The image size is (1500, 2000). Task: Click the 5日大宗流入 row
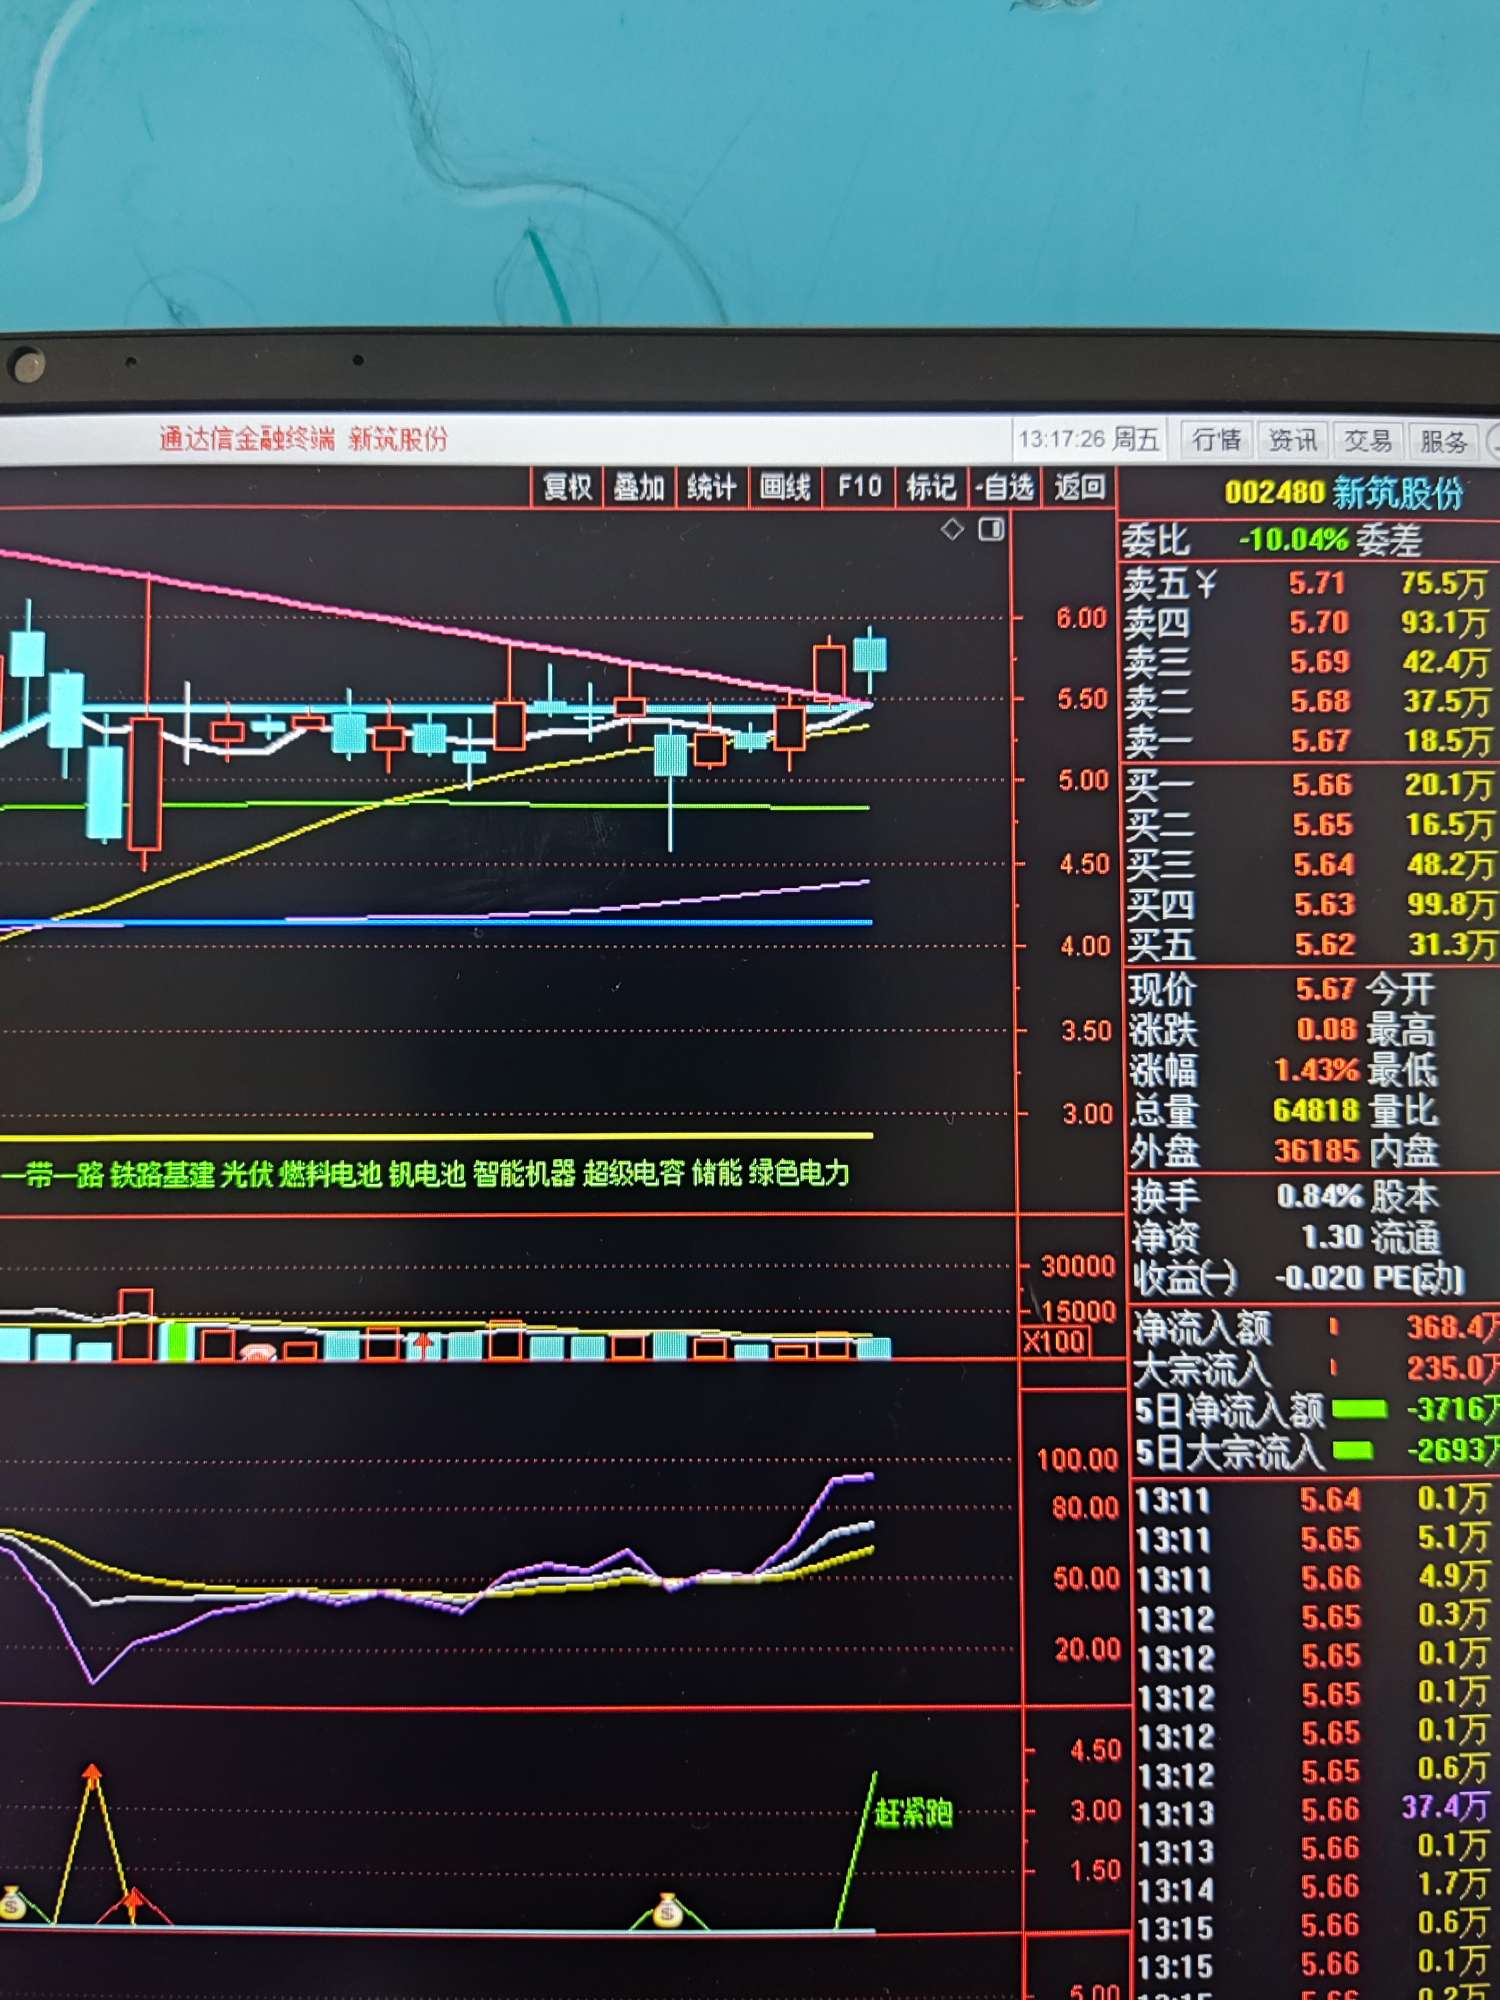click(1315, 1451)
